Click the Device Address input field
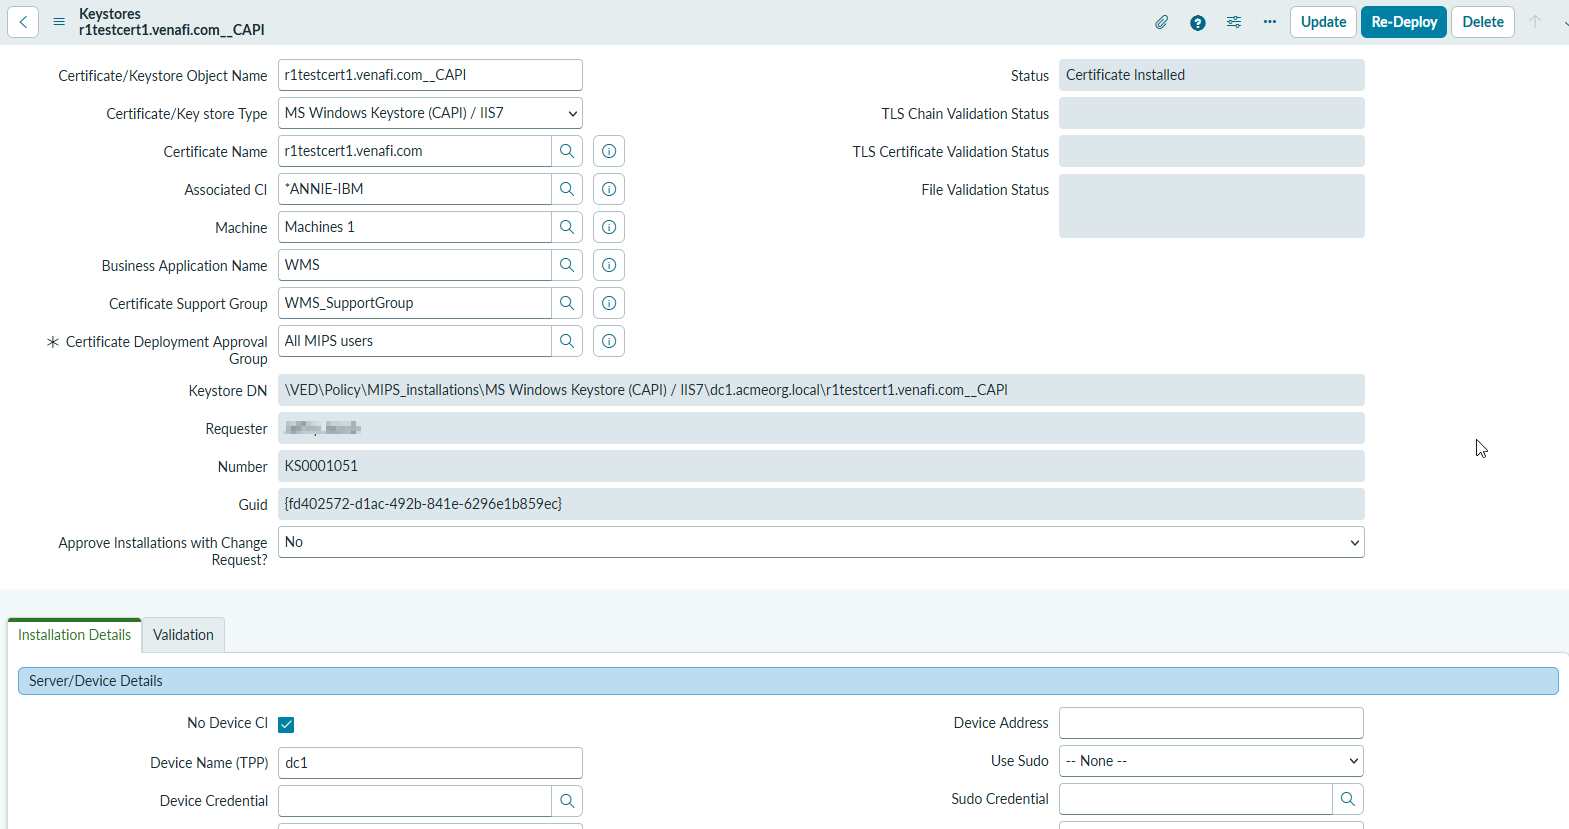The height and width of the screenshot is (829, 1569). (x=1211, y=723)
